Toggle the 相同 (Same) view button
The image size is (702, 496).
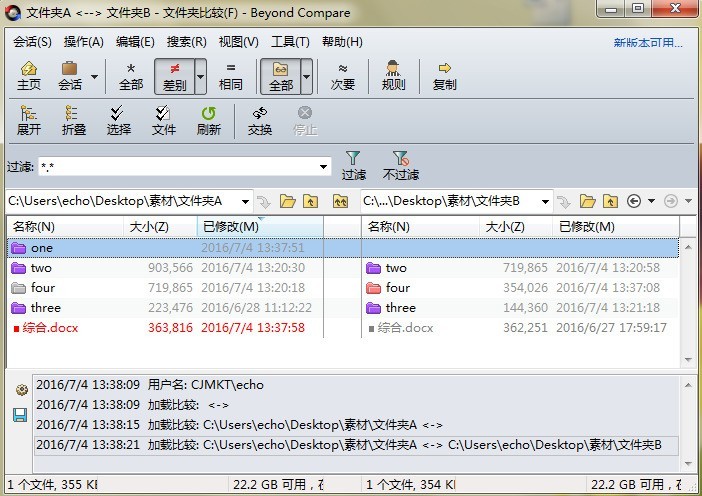pyautogui.click(x=230, y=75)
